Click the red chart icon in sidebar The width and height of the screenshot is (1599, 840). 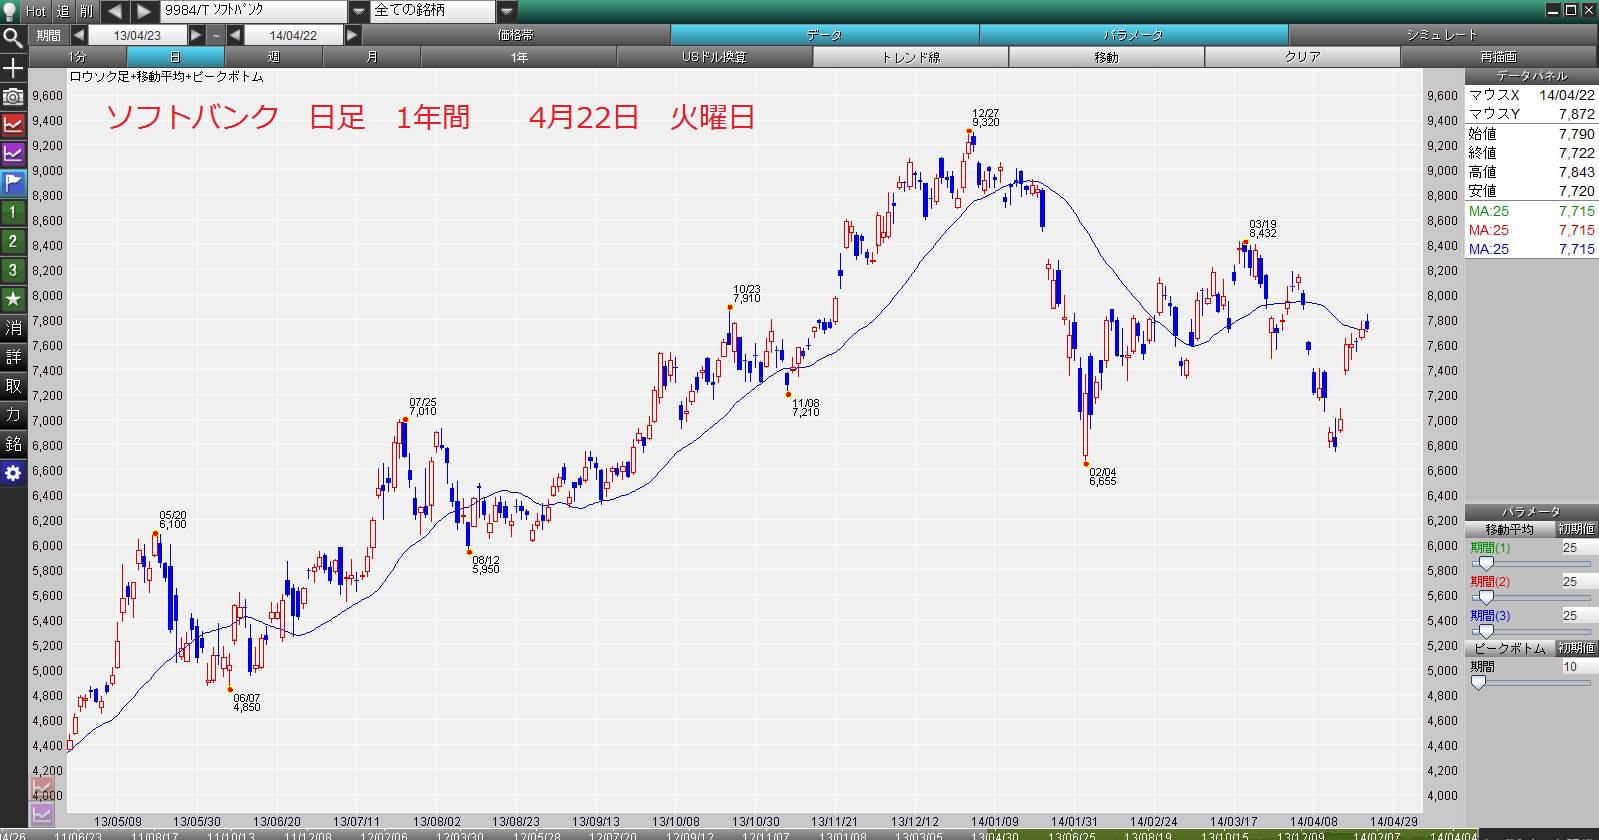tap(13, 125)
